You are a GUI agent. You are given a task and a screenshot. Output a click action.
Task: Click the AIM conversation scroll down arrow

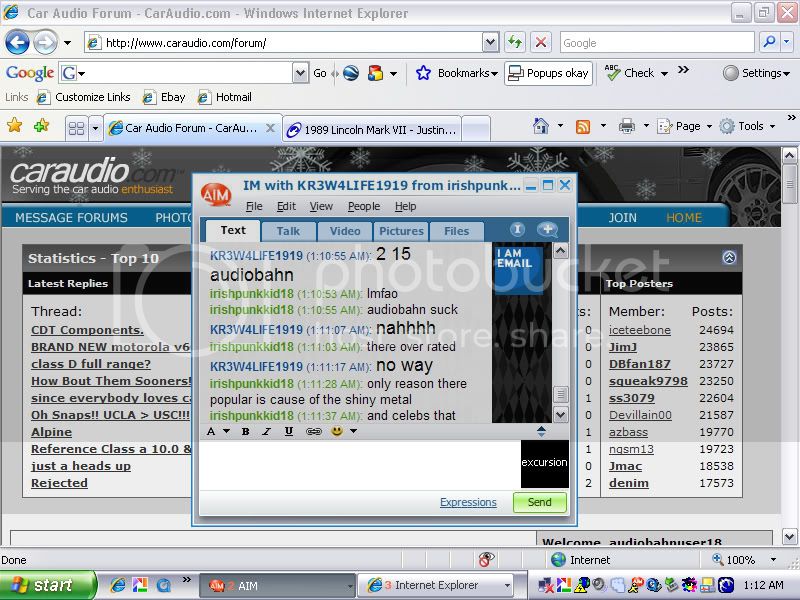(x=560, y=414)
